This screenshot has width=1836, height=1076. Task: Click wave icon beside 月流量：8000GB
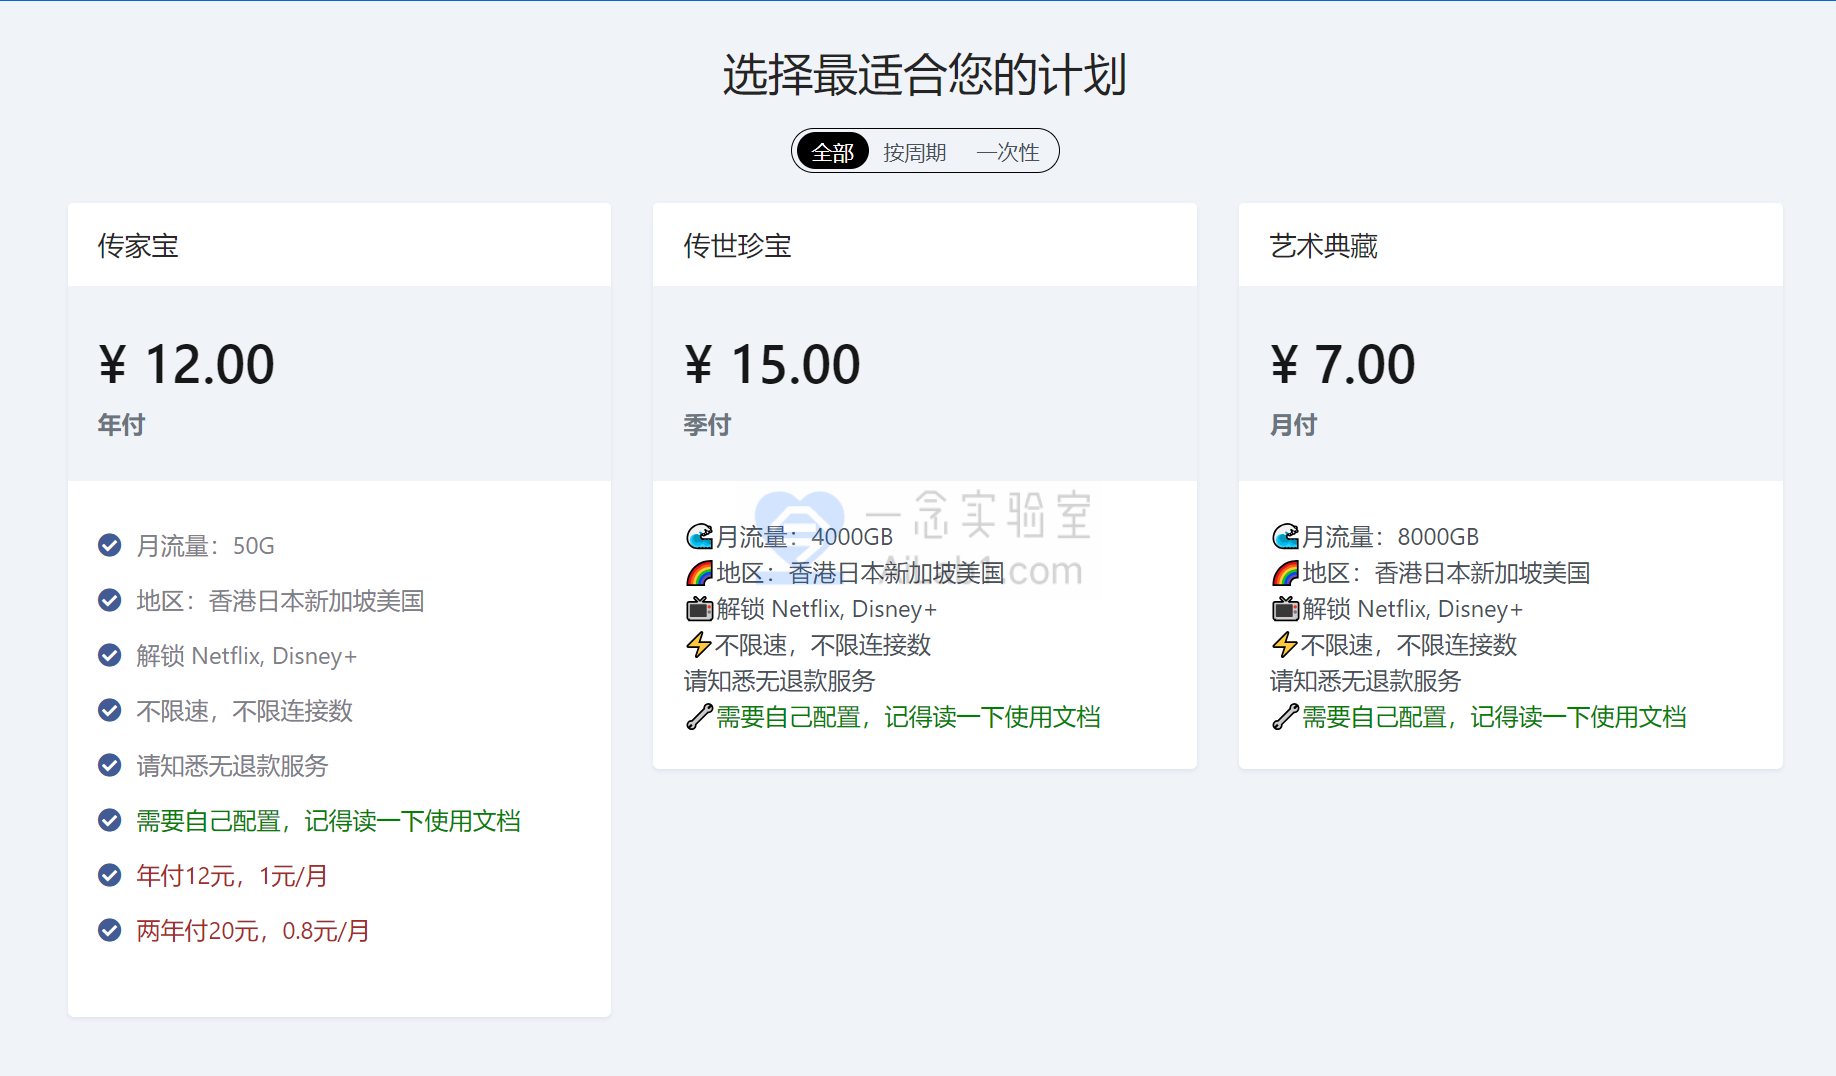tap(1285, 537)
